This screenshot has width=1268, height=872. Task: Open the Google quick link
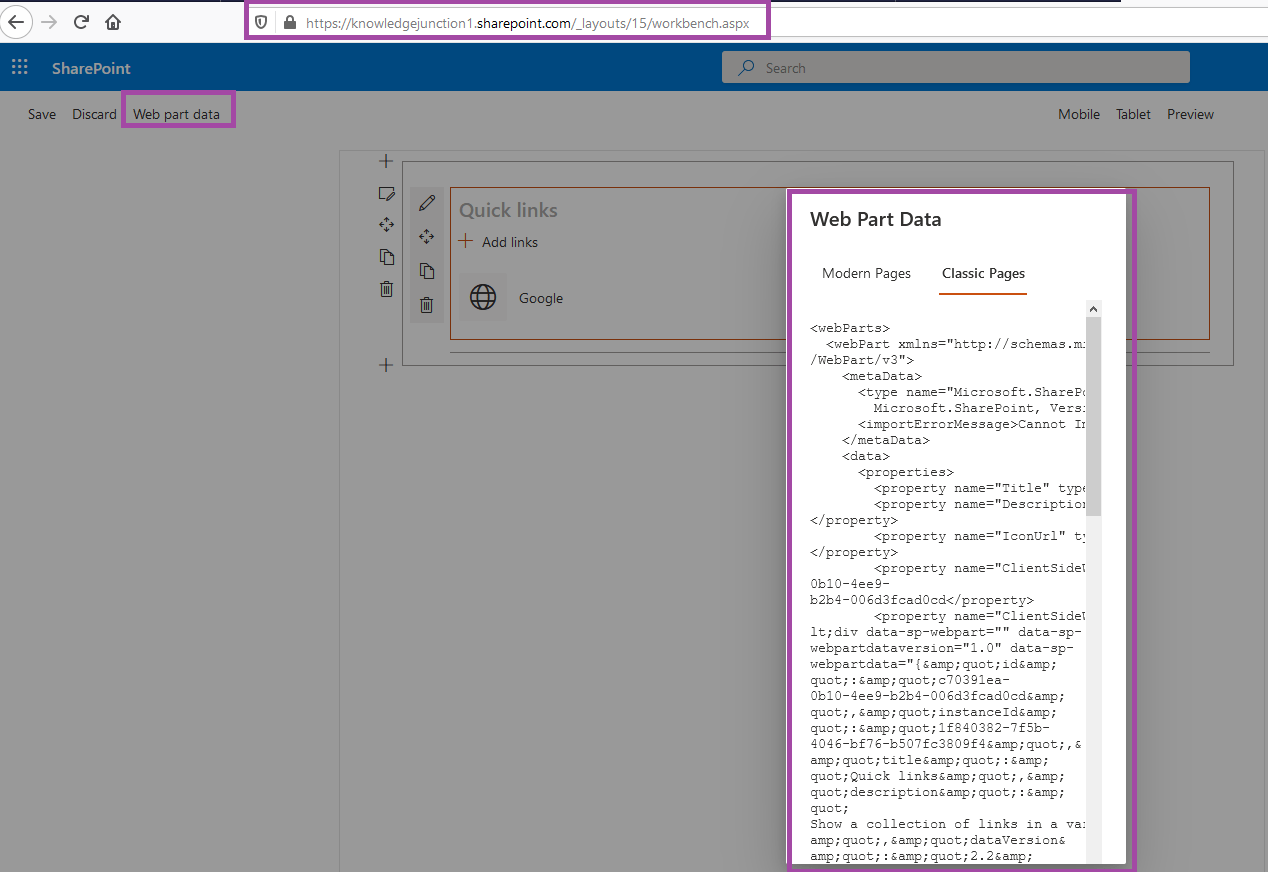[541, 298]
